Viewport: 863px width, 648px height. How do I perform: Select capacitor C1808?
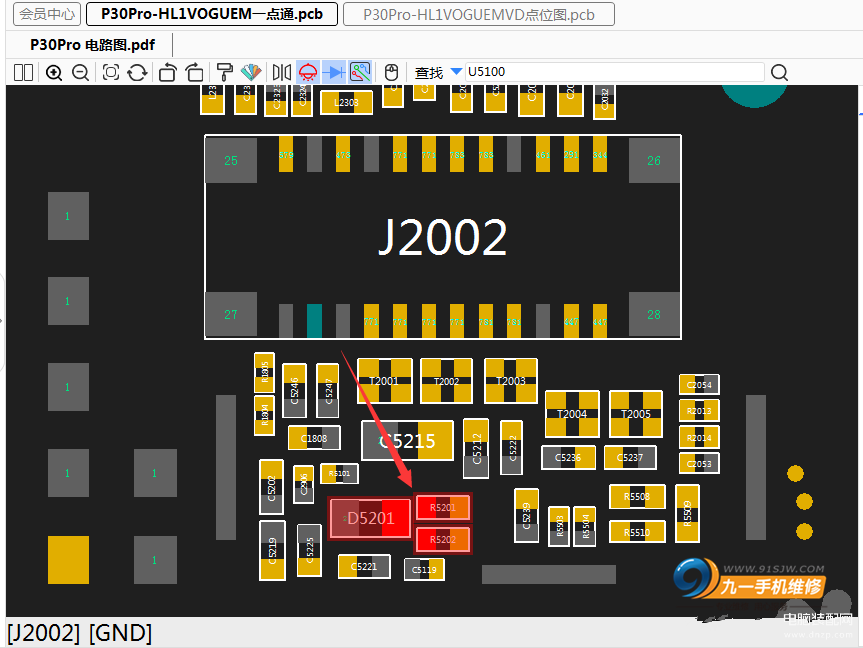pyautogui.click(x=314, y=438)
